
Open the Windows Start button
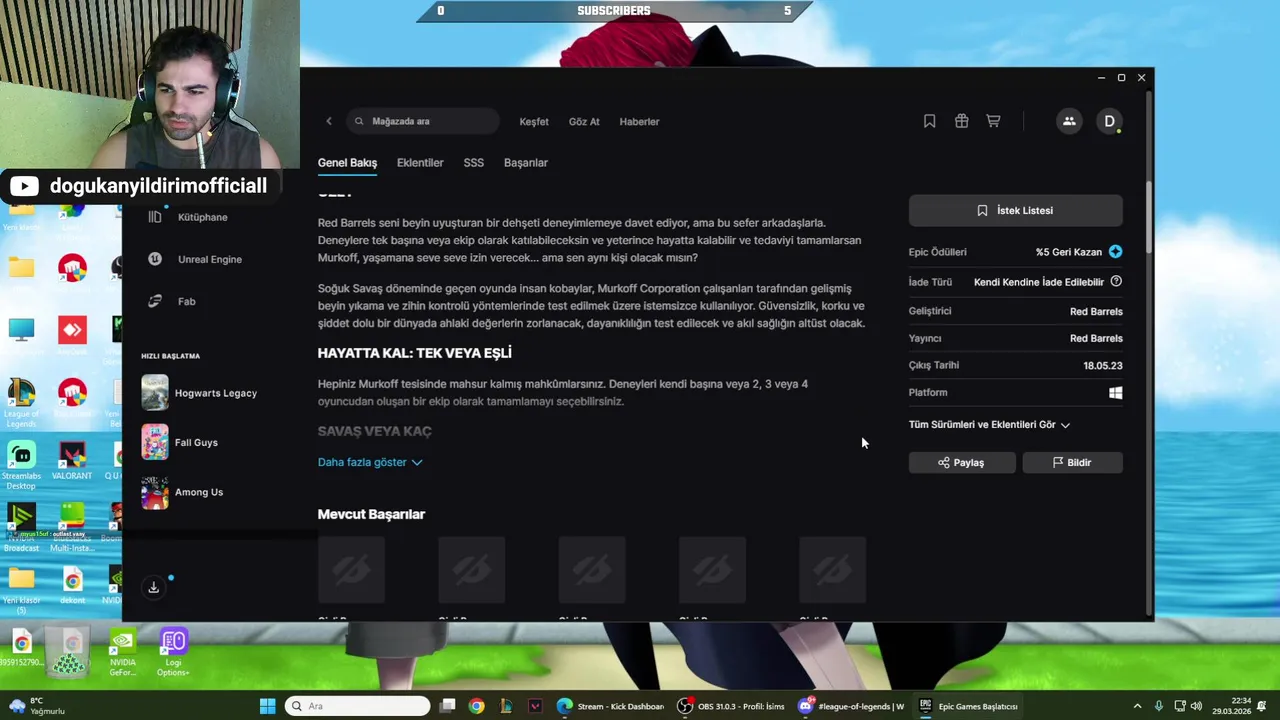[x=267, y=706]
